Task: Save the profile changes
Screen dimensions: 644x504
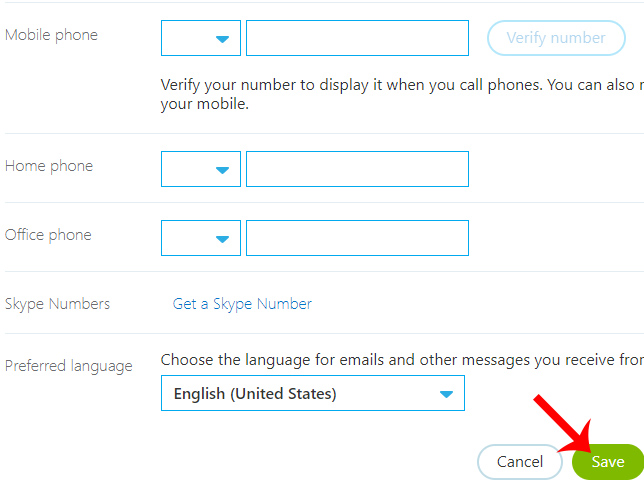Action: (x=607, y=462)
